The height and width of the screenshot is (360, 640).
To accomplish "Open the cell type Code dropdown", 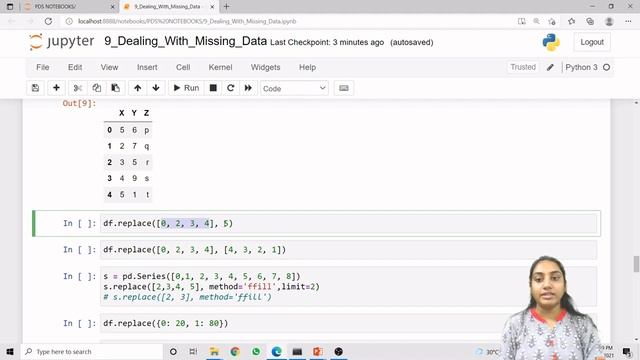I will [294, 89].
